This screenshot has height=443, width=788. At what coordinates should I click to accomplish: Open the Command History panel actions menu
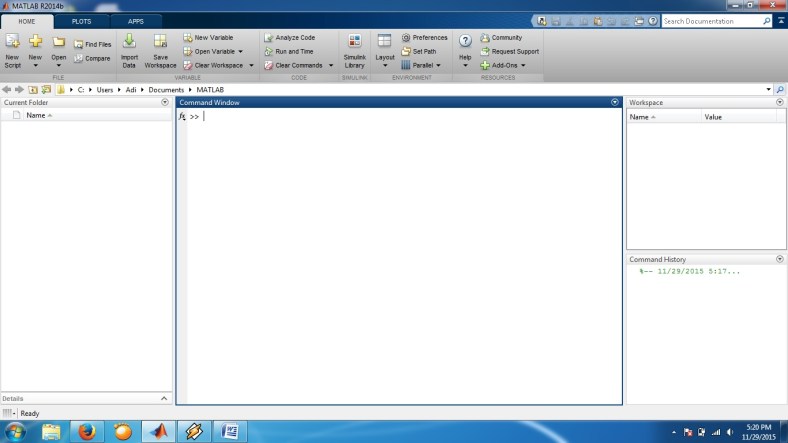[x=780, y=259]
